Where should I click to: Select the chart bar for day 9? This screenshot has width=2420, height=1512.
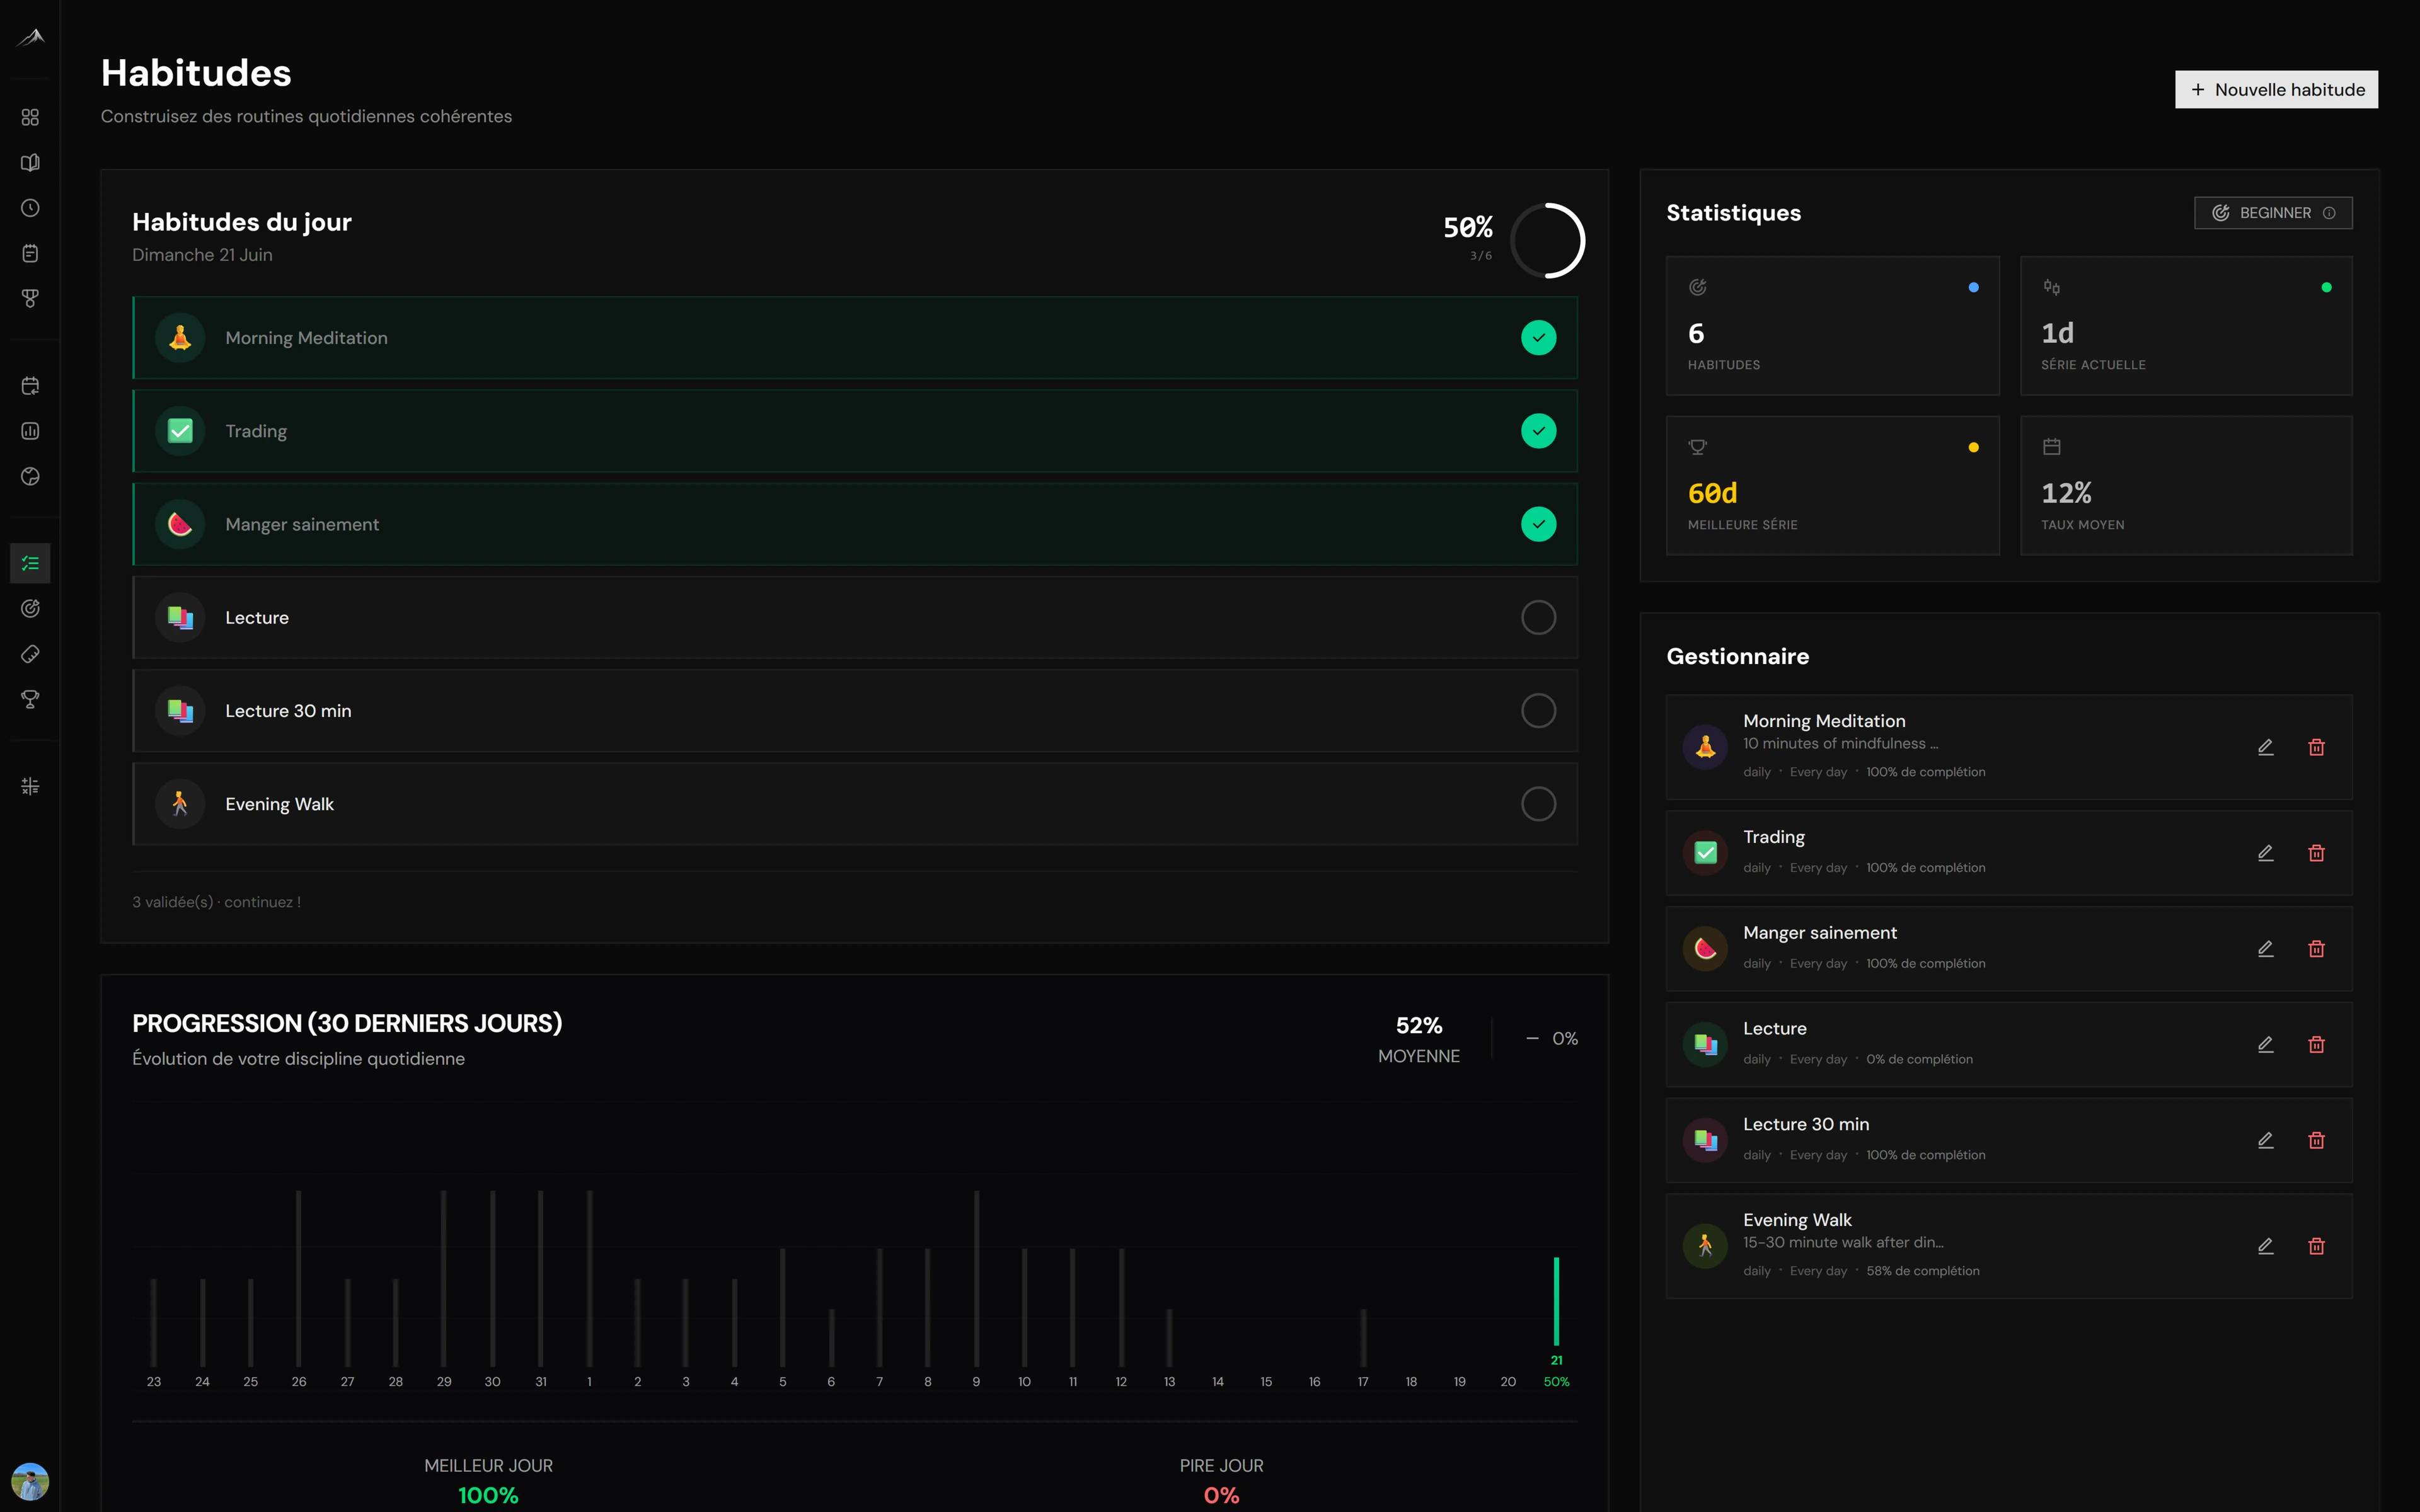[976, 1278]
